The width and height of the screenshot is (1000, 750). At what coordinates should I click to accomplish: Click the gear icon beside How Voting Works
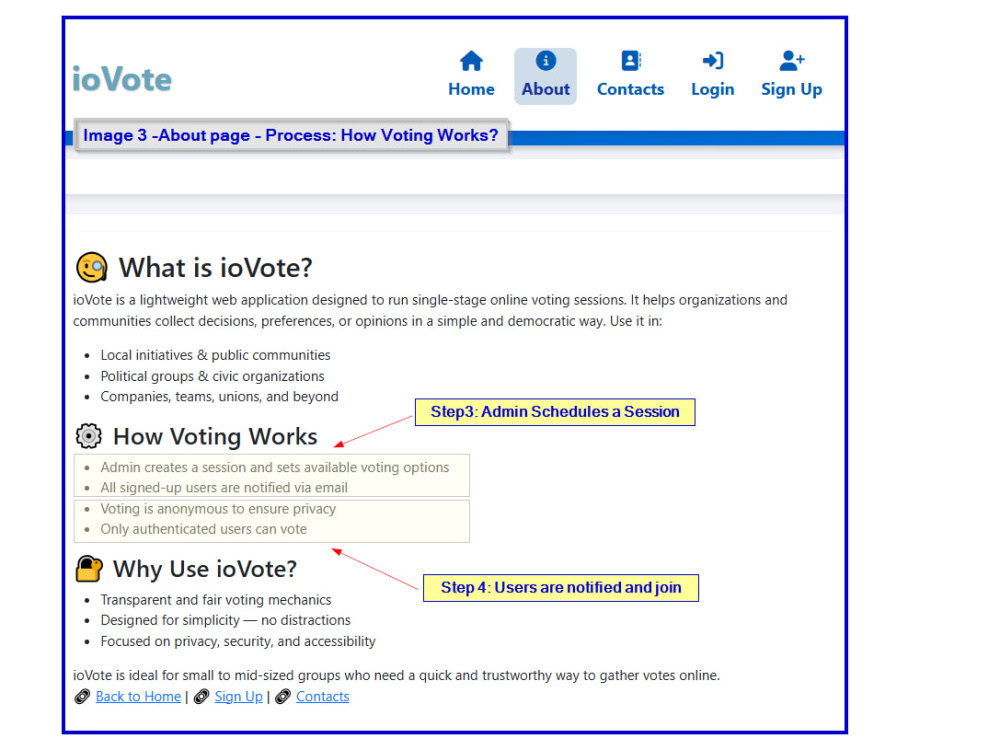(x=89, y=436)
